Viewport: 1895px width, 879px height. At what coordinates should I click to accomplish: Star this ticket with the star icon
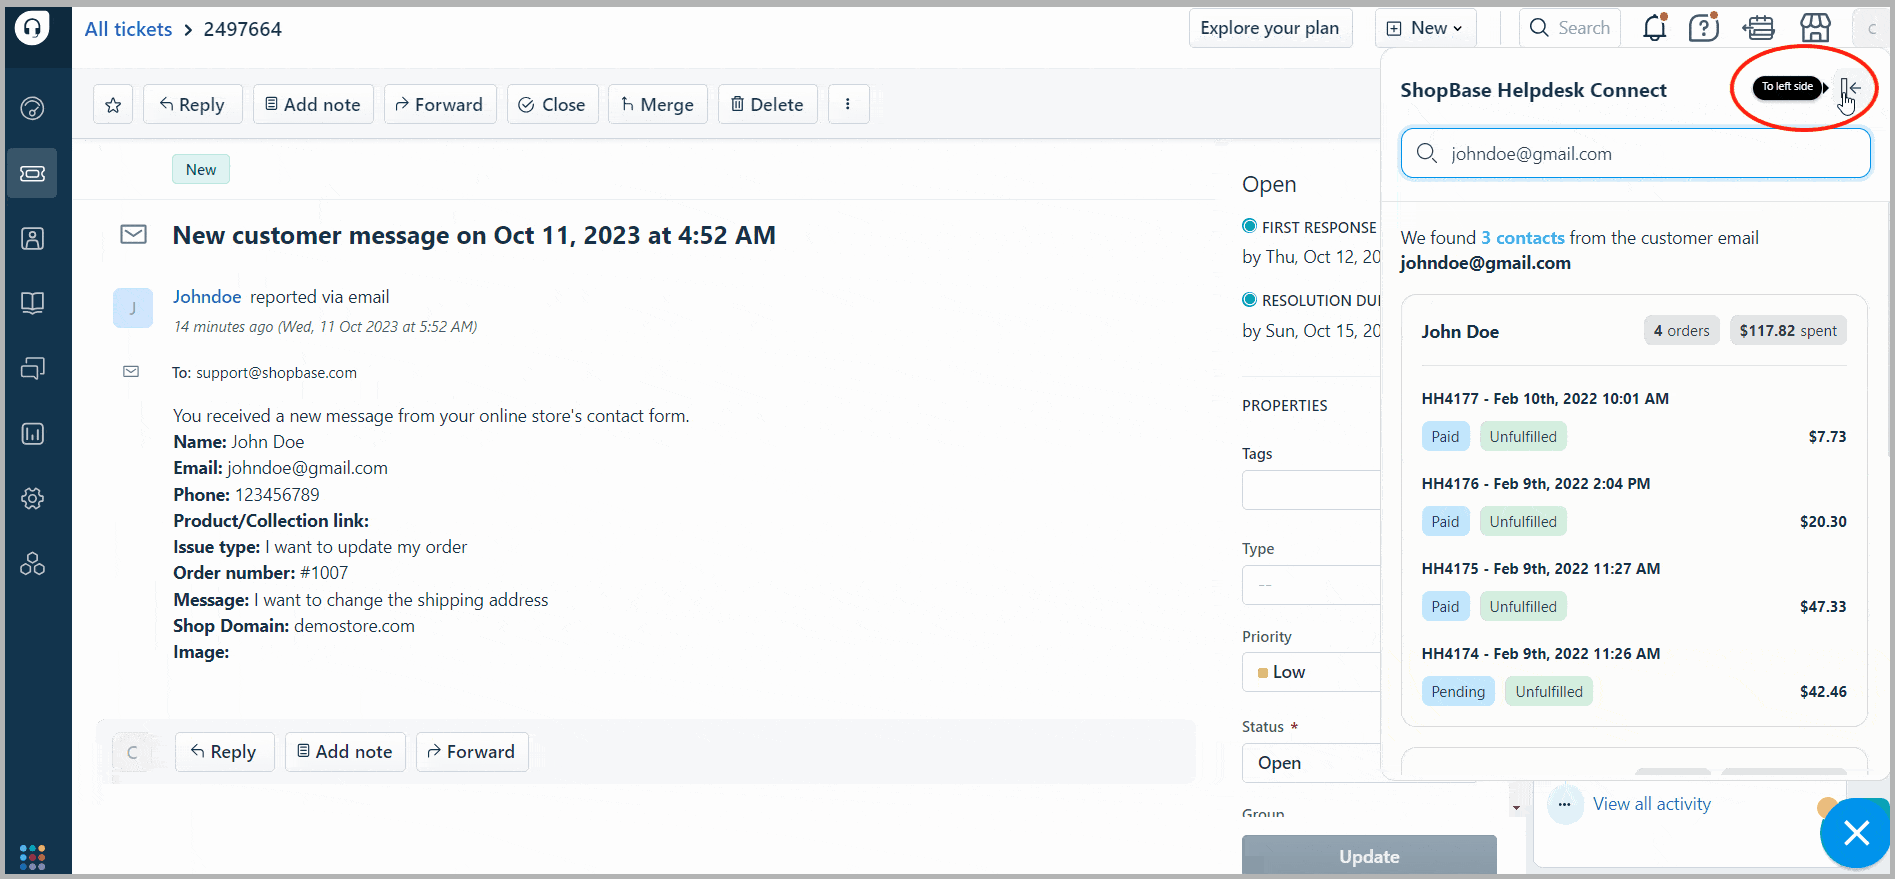click(x=113, y=105)
